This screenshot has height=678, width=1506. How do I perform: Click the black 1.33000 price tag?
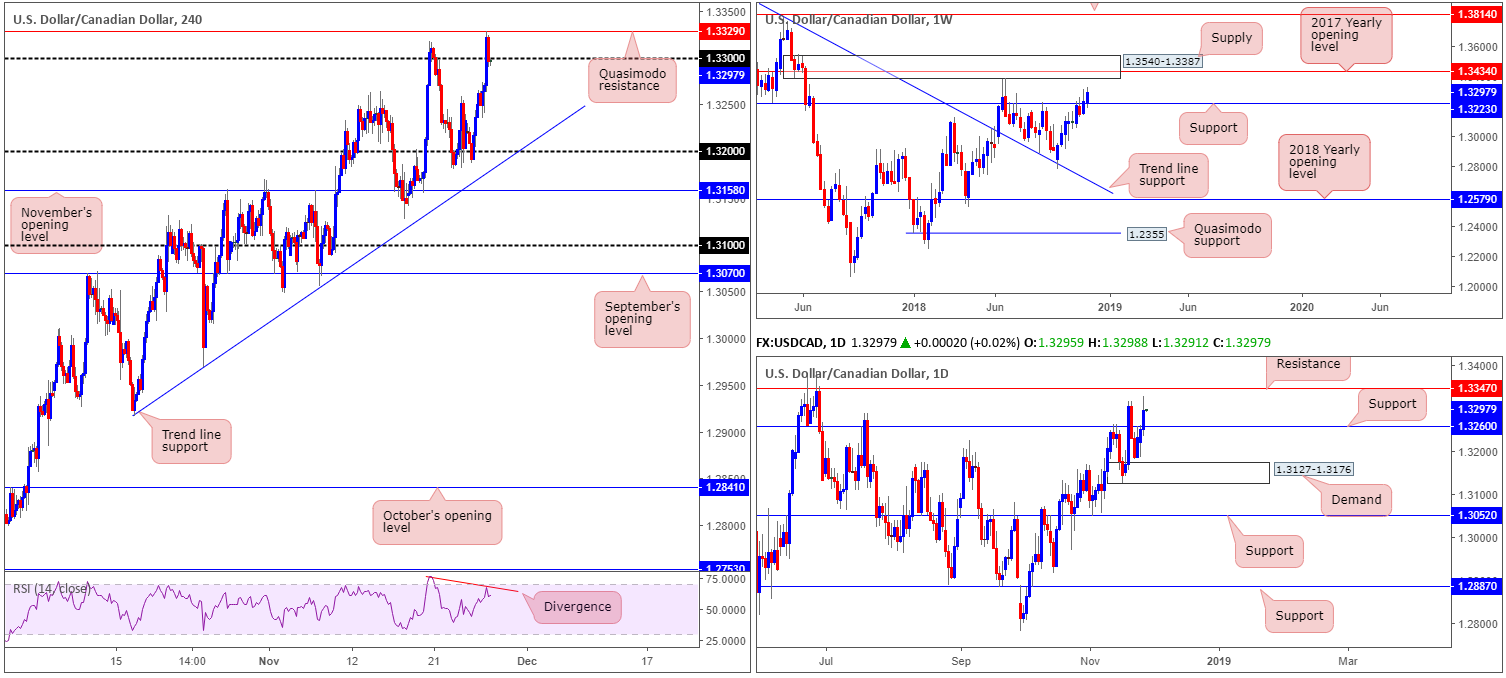click(724, 59)
